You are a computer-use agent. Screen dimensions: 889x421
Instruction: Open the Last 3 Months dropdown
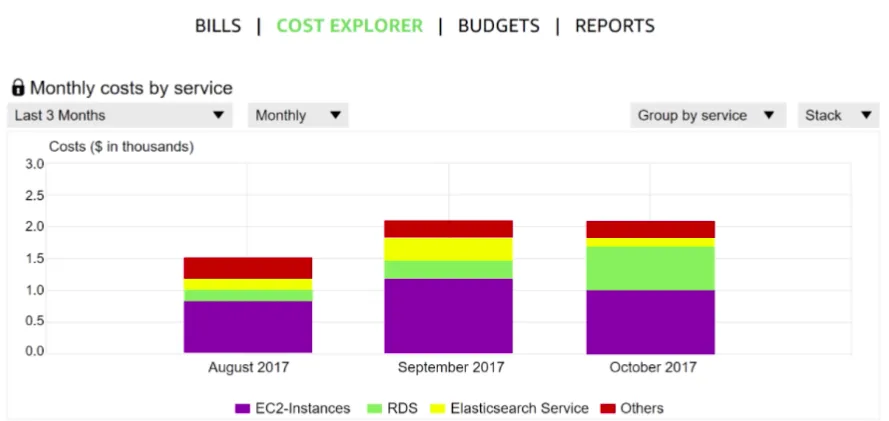(120, 116)
